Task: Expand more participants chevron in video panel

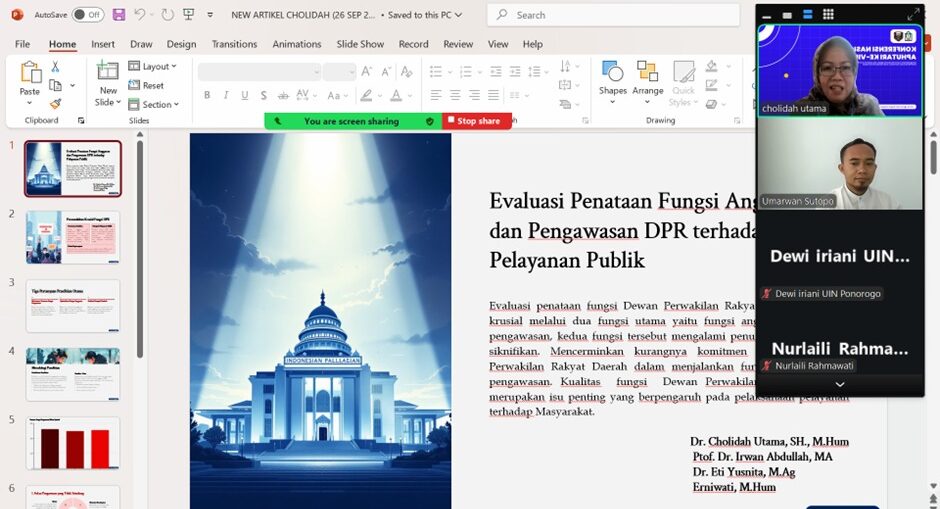Action: click(839, 384)
